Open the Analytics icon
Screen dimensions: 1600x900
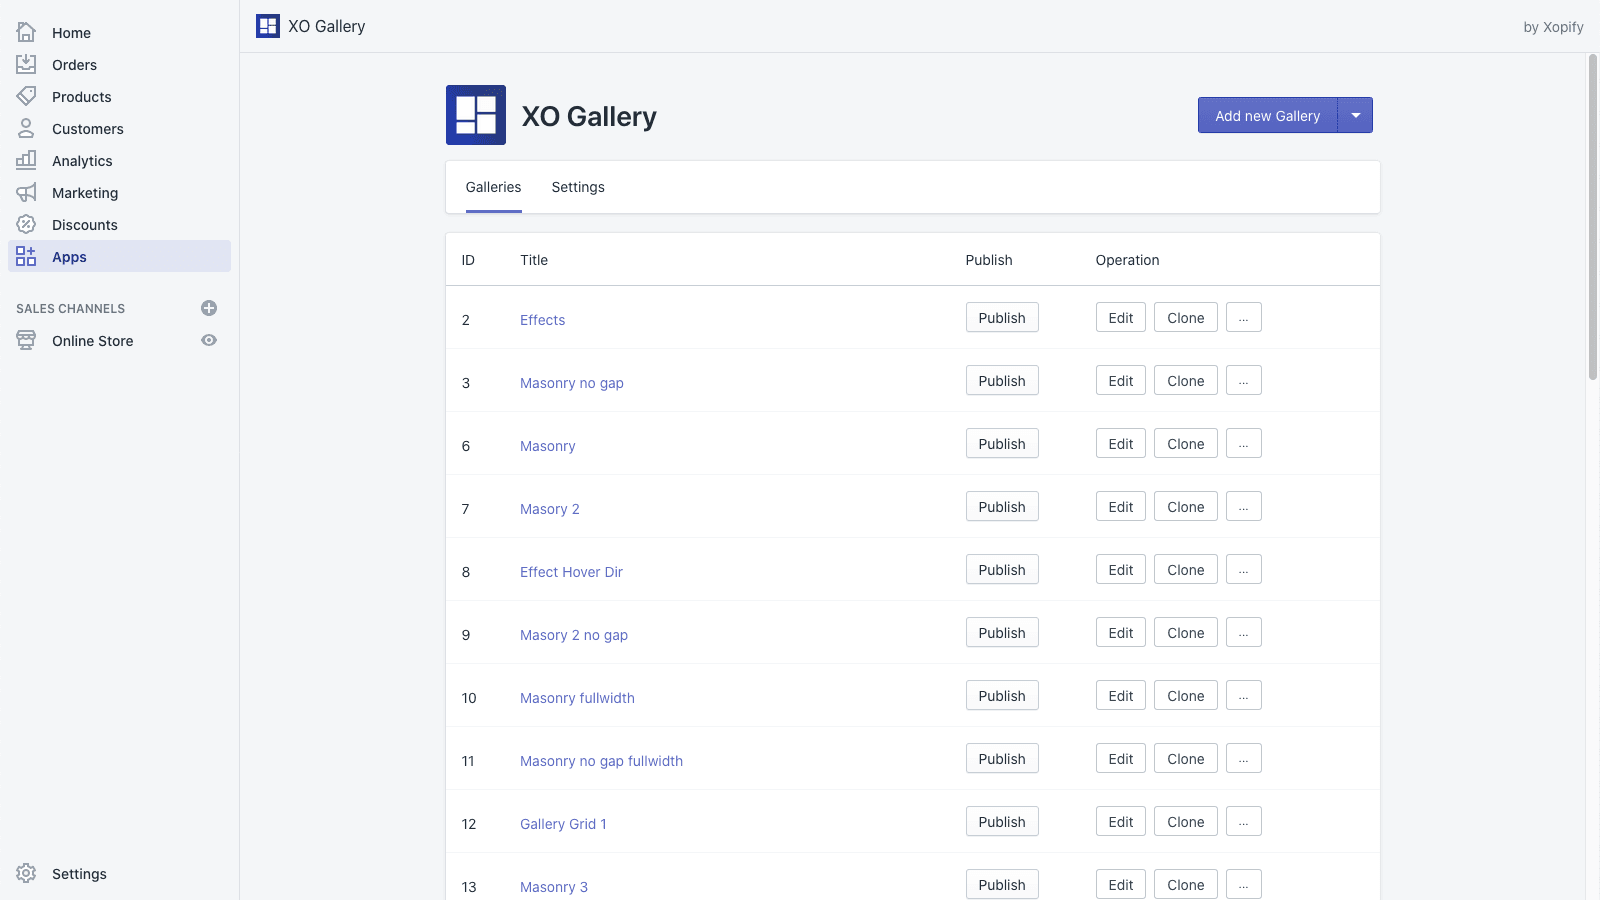pyautogui.click(x=26, y=160)
